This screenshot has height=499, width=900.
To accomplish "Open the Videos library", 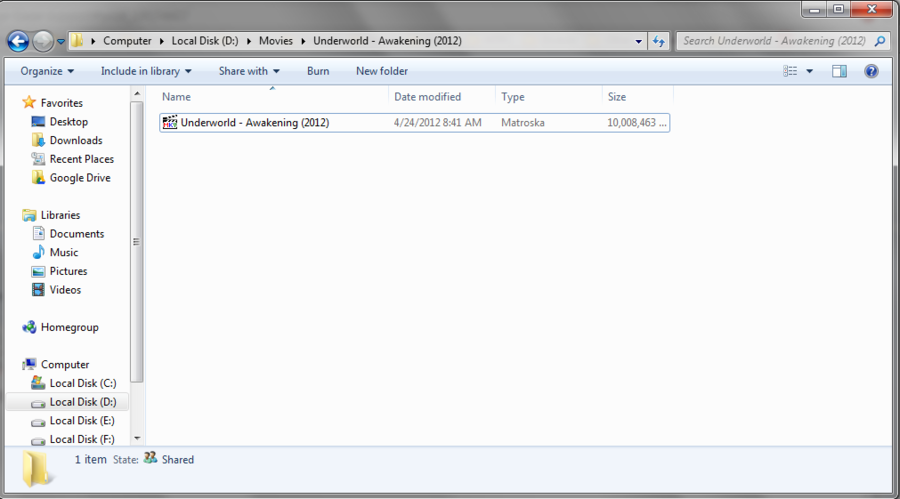I will coord(65,289).
